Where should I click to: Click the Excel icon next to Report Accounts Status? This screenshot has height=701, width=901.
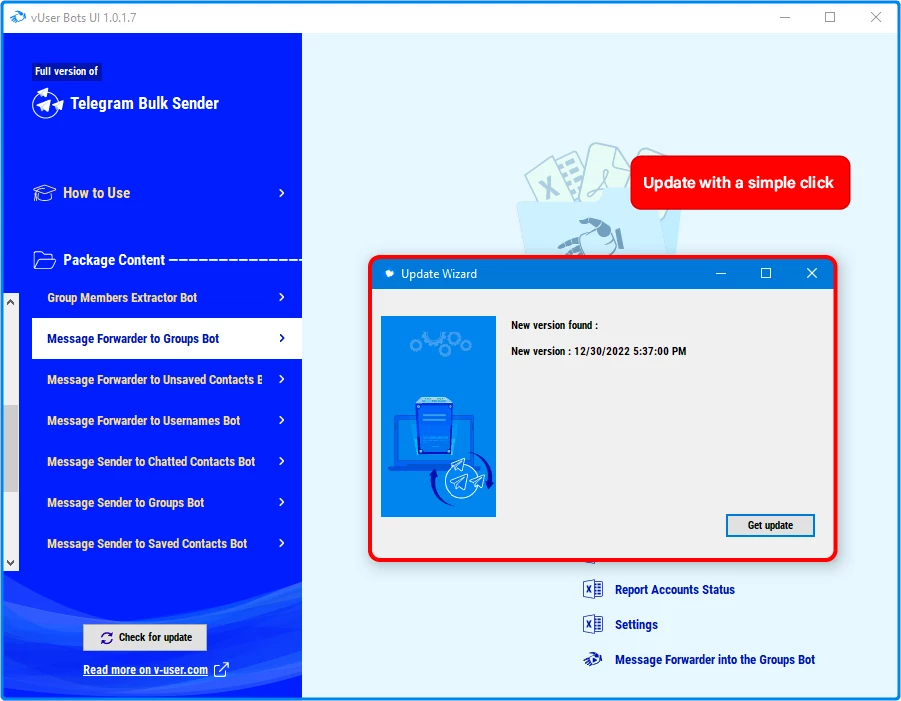592,590
